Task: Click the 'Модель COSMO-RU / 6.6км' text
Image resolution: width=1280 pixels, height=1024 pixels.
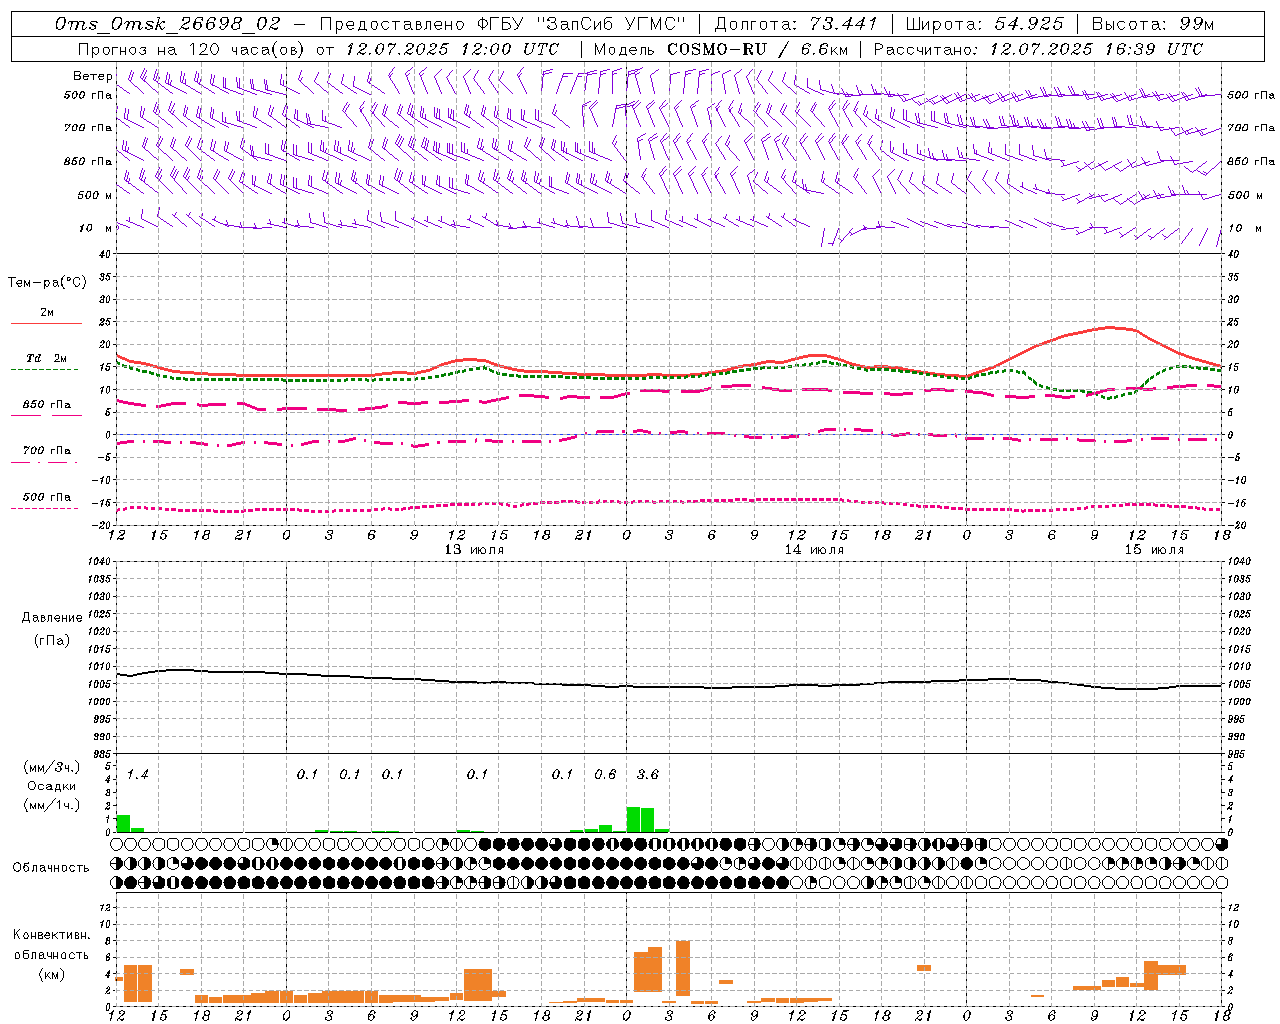Action: click(x=721, y=49)
